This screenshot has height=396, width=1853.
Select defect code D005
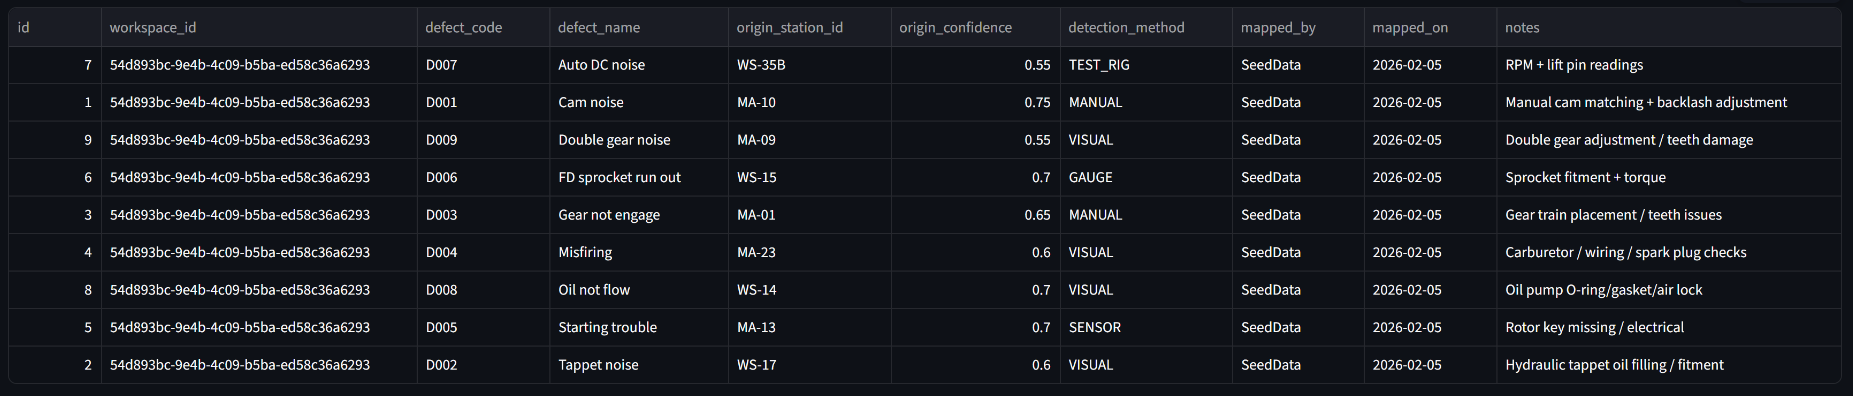[x=483, y=327]
